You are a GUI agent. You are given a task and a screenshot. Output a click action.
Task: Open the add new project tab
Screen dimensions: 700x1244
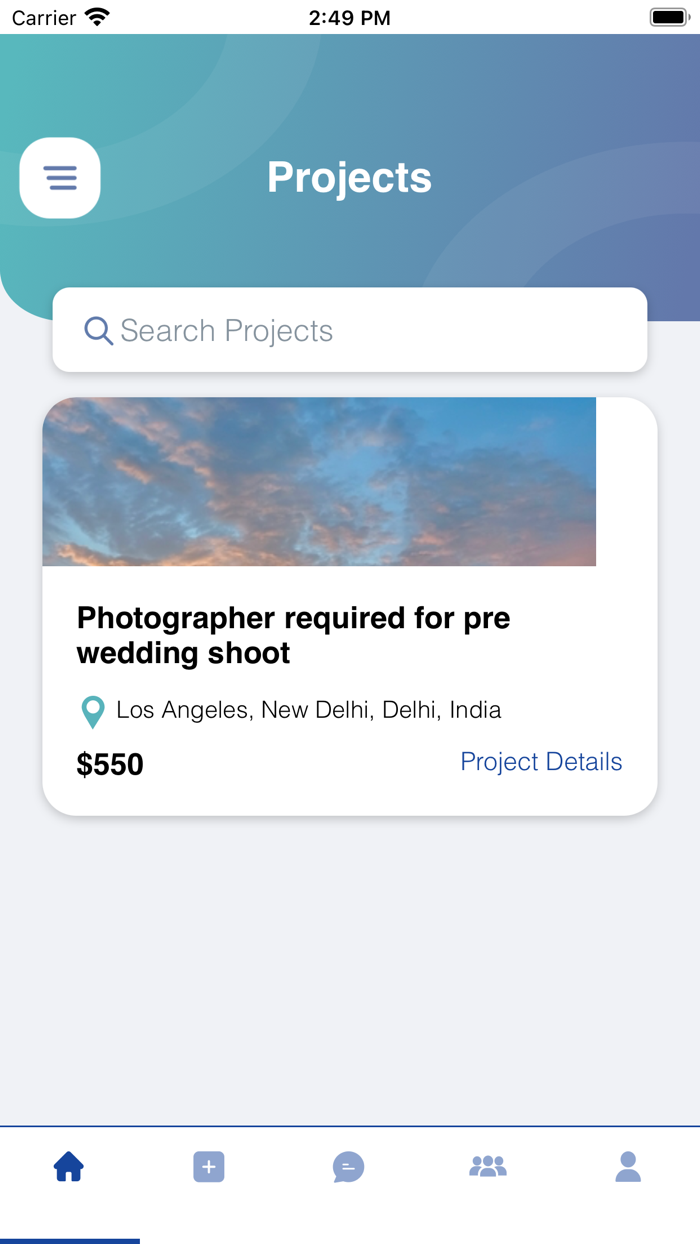click(x=209, y=1167)
